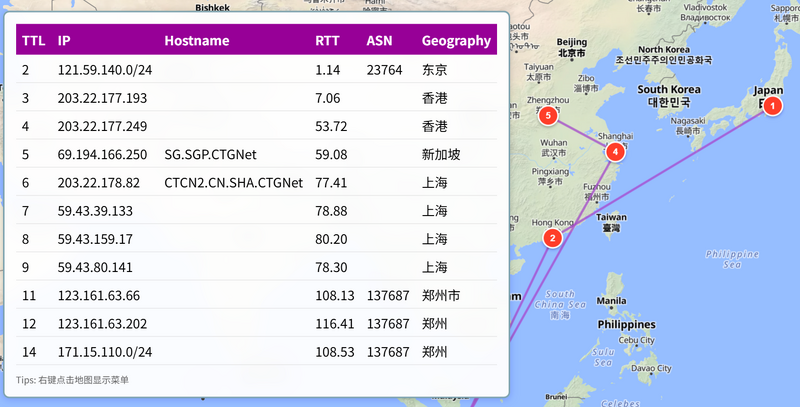Click the IP column header
800x407 pixels.
64,40
